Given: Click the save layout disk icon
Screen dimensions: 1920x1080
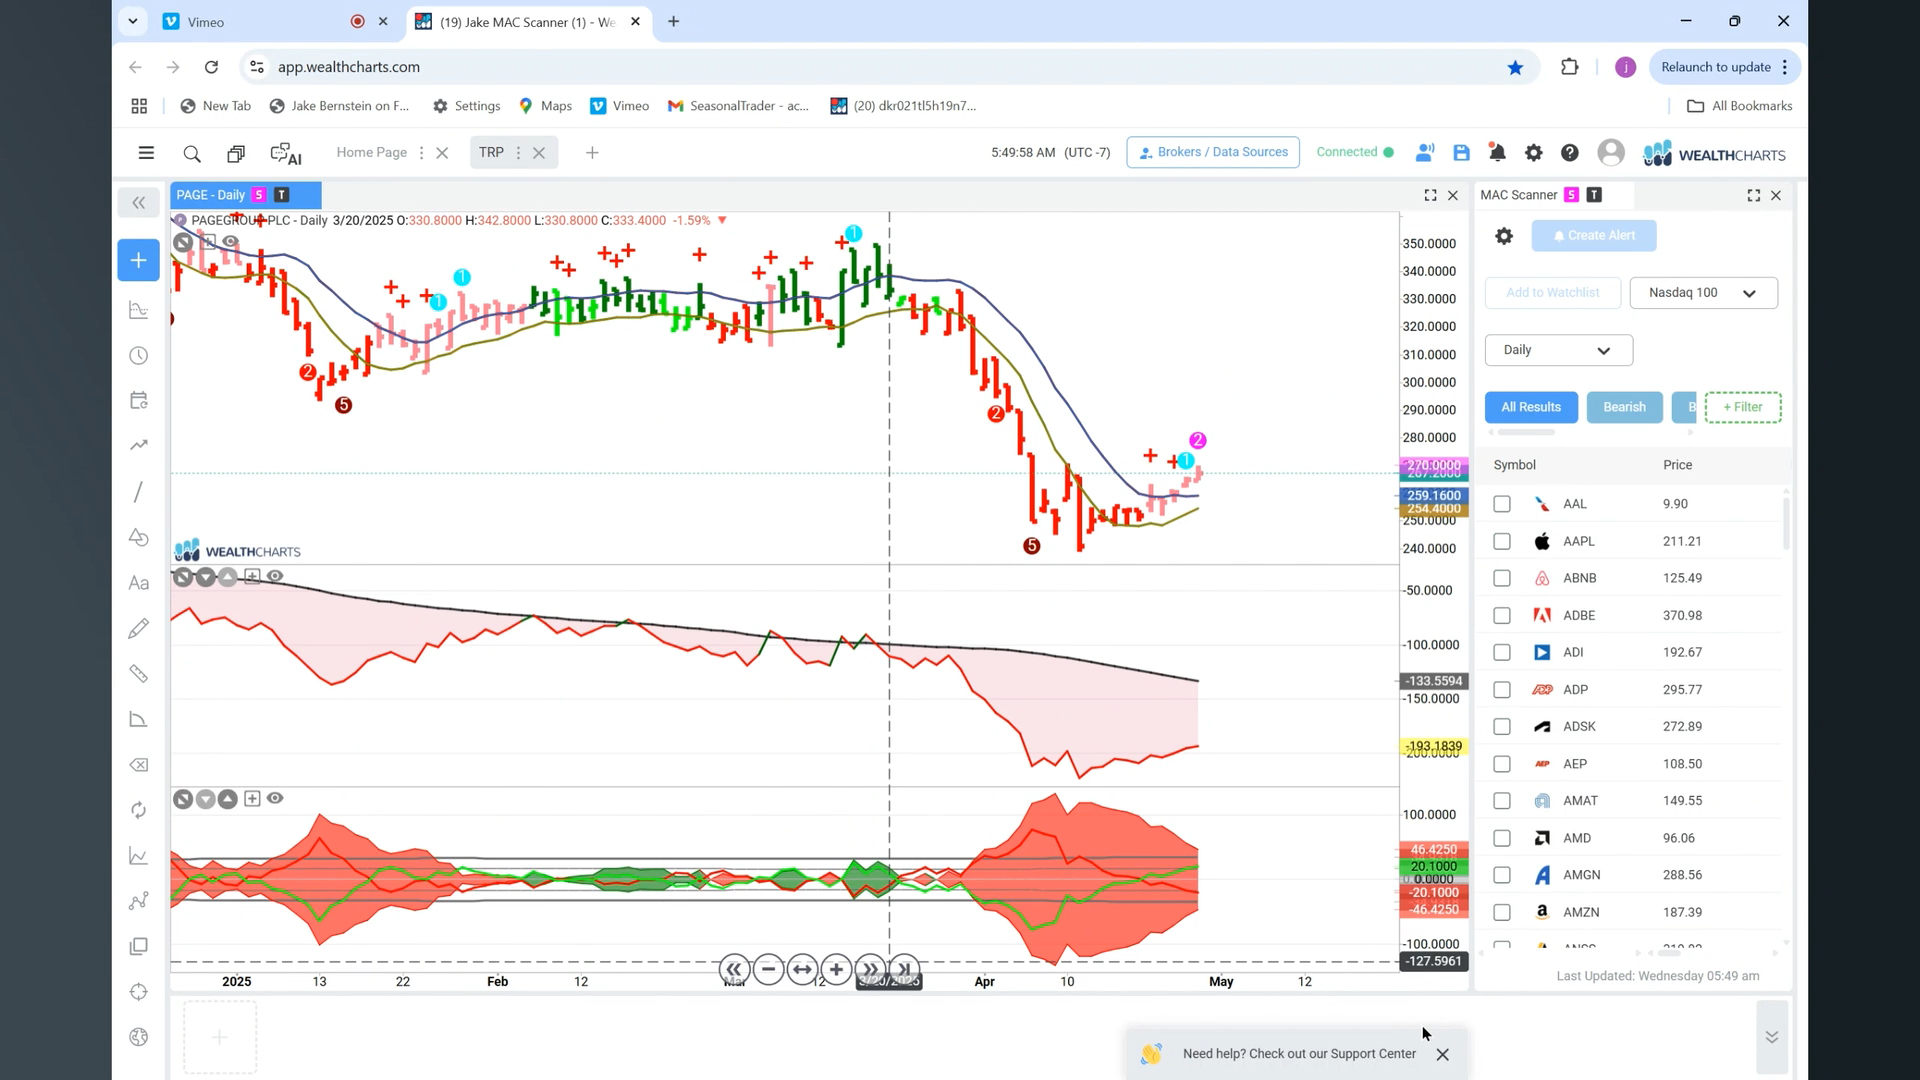Looking at the screenshot, I should 1461,153.
